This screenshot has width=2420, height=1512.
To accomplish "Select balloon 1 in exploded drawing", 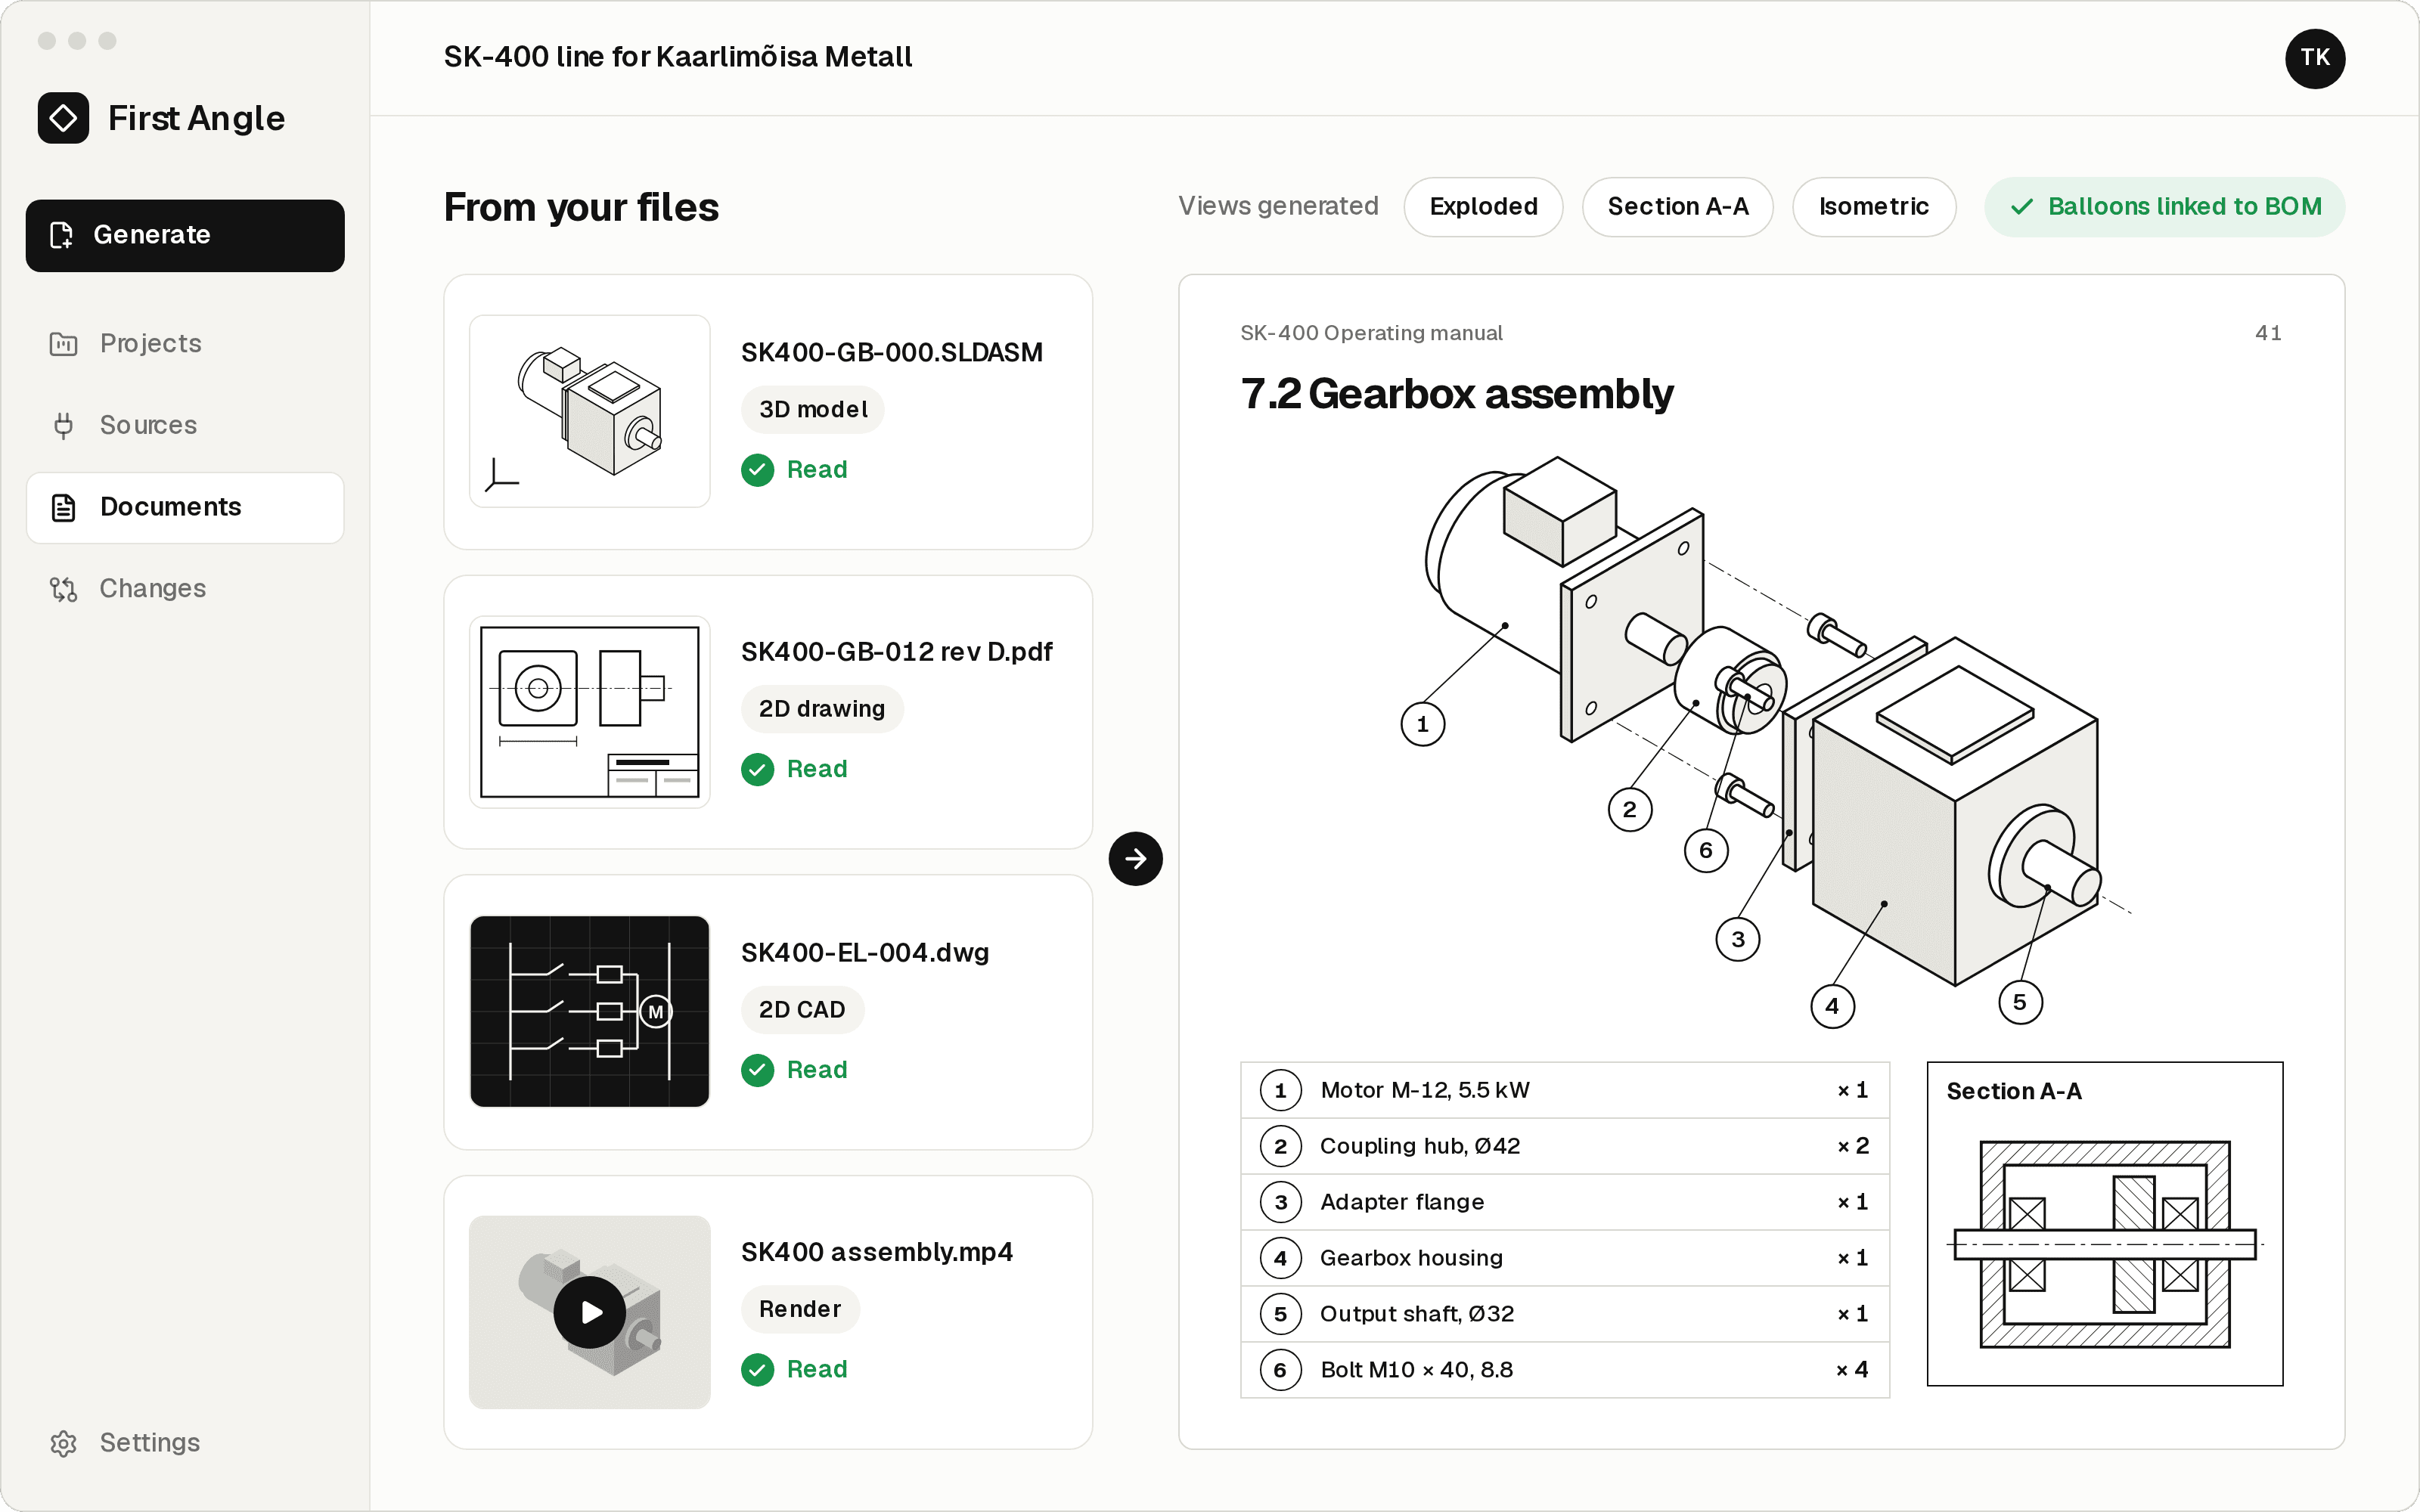I will tap(1422, 724).
